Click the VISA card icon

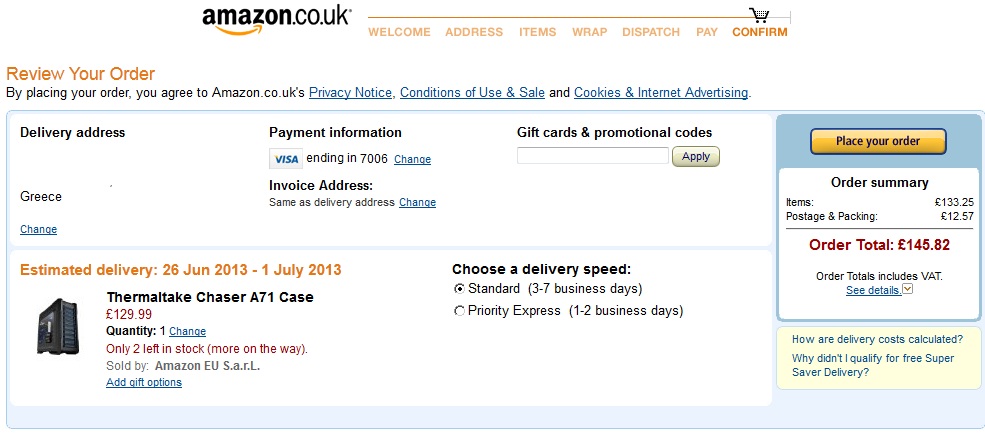click(286, 159)
